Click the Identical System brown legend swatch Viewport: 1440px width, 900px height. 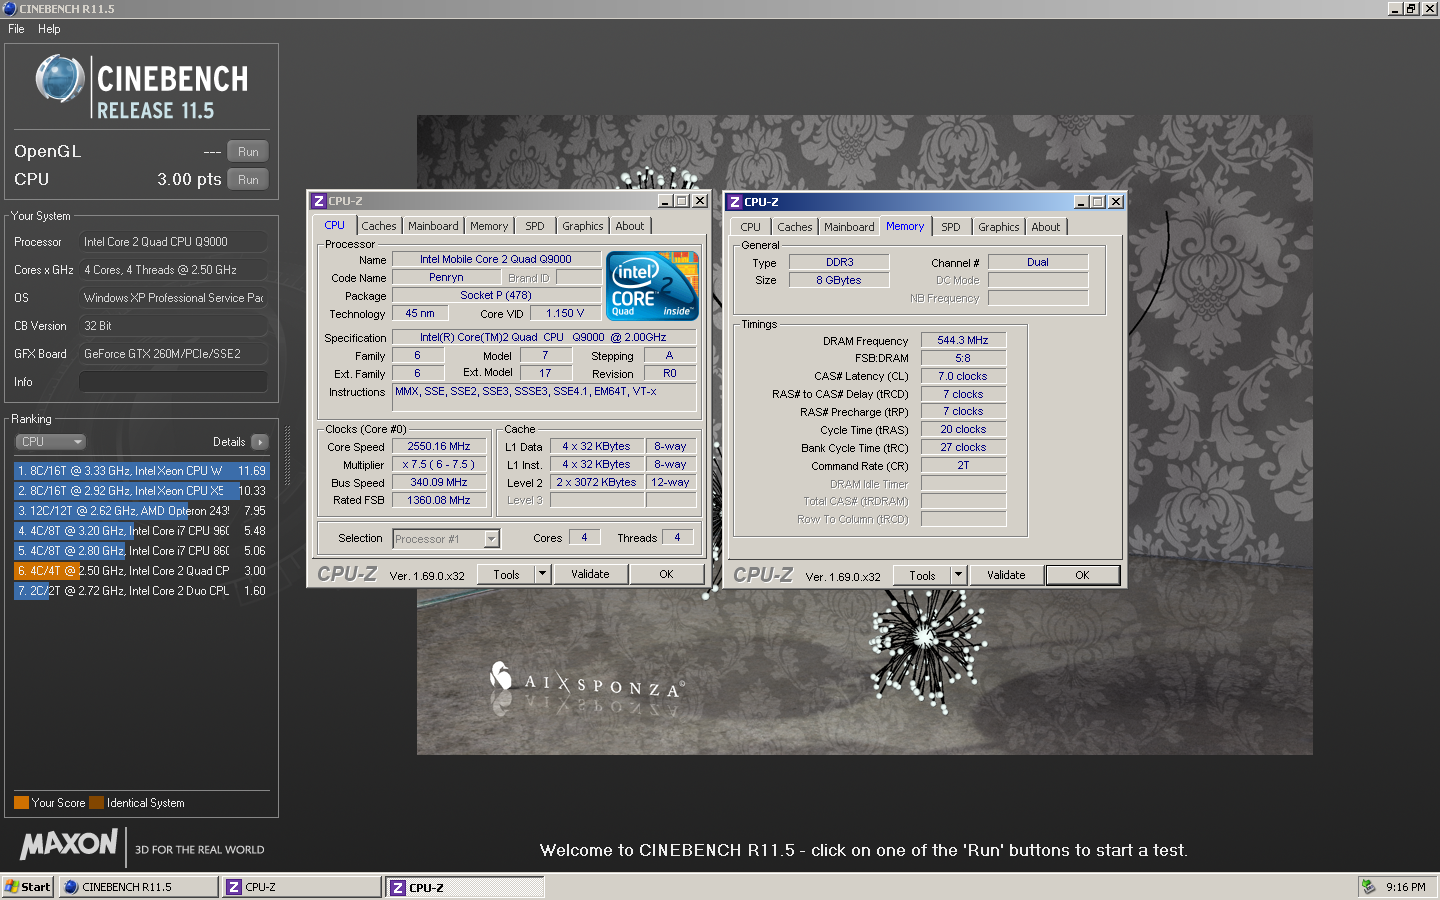click(96, 803)
